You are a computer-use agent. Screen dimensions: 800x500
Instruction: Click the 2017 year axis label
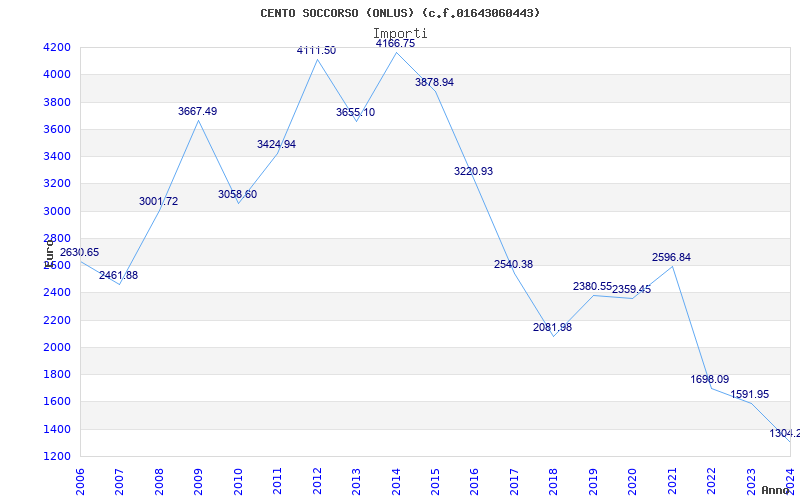coord(514,482)
